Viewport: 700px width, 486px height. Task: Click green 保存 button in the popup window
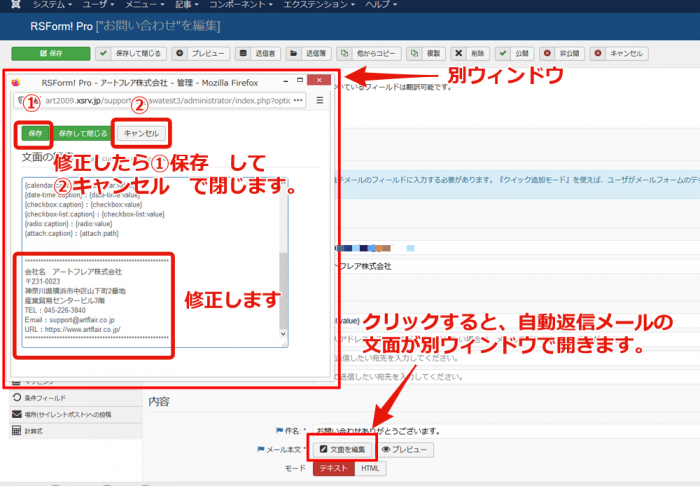[35, 133]
